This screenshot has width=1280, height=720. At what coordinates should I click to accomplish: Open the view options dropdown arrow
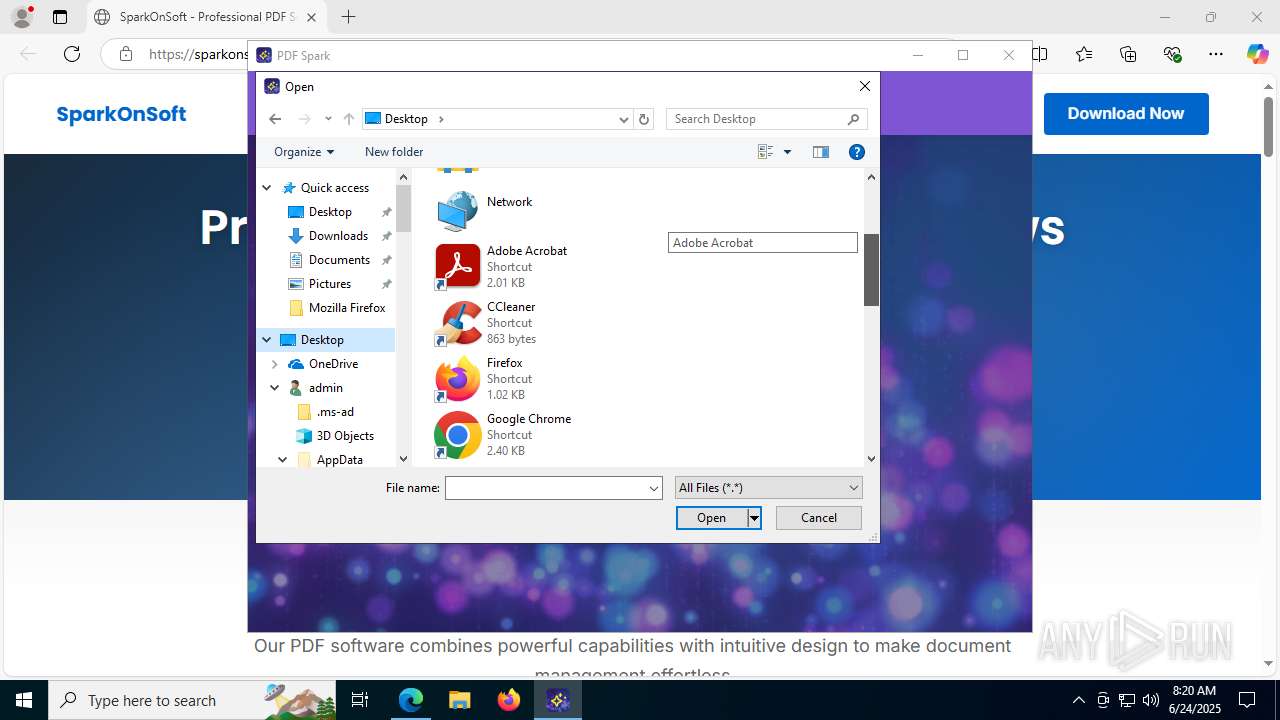[x=787, y=152]
